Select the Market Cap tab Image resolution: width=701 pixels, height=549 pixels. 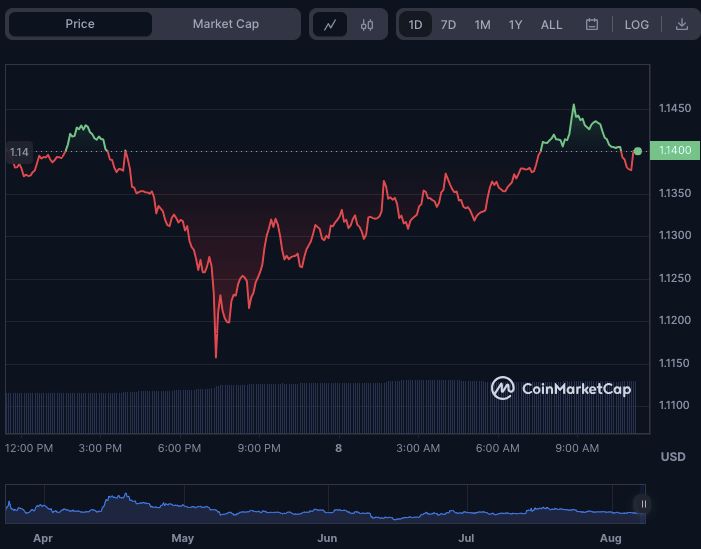(225, 24)
